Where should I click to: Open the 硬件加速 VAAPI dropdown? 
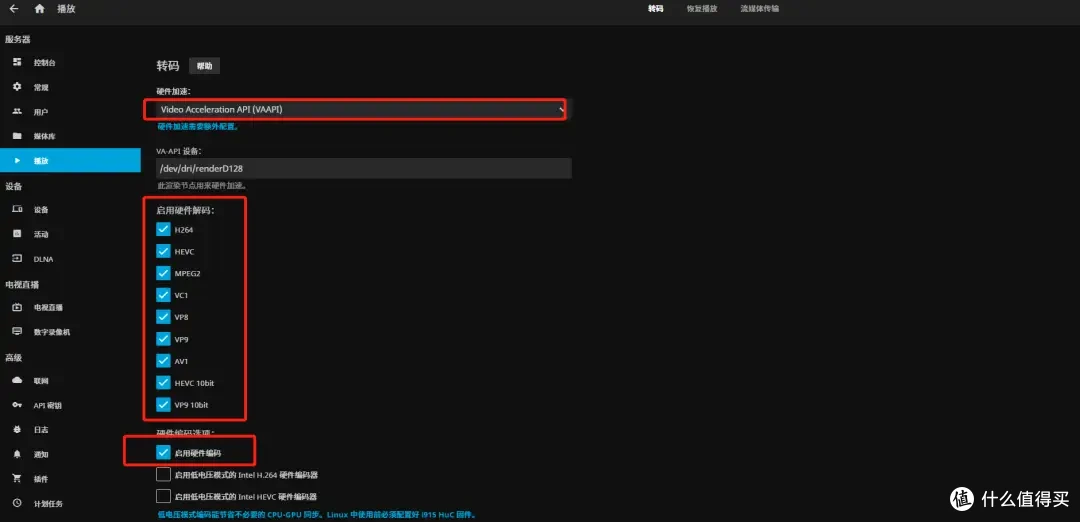click(364, 109)
